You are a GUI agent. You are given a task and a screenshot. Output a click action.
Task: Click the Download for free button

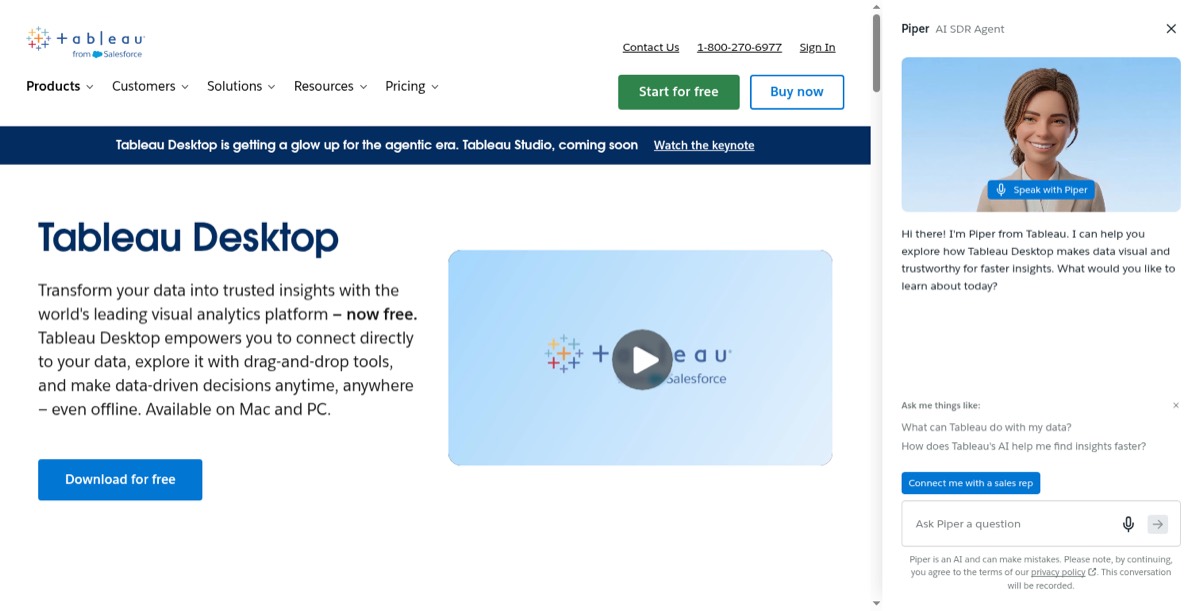120,480
